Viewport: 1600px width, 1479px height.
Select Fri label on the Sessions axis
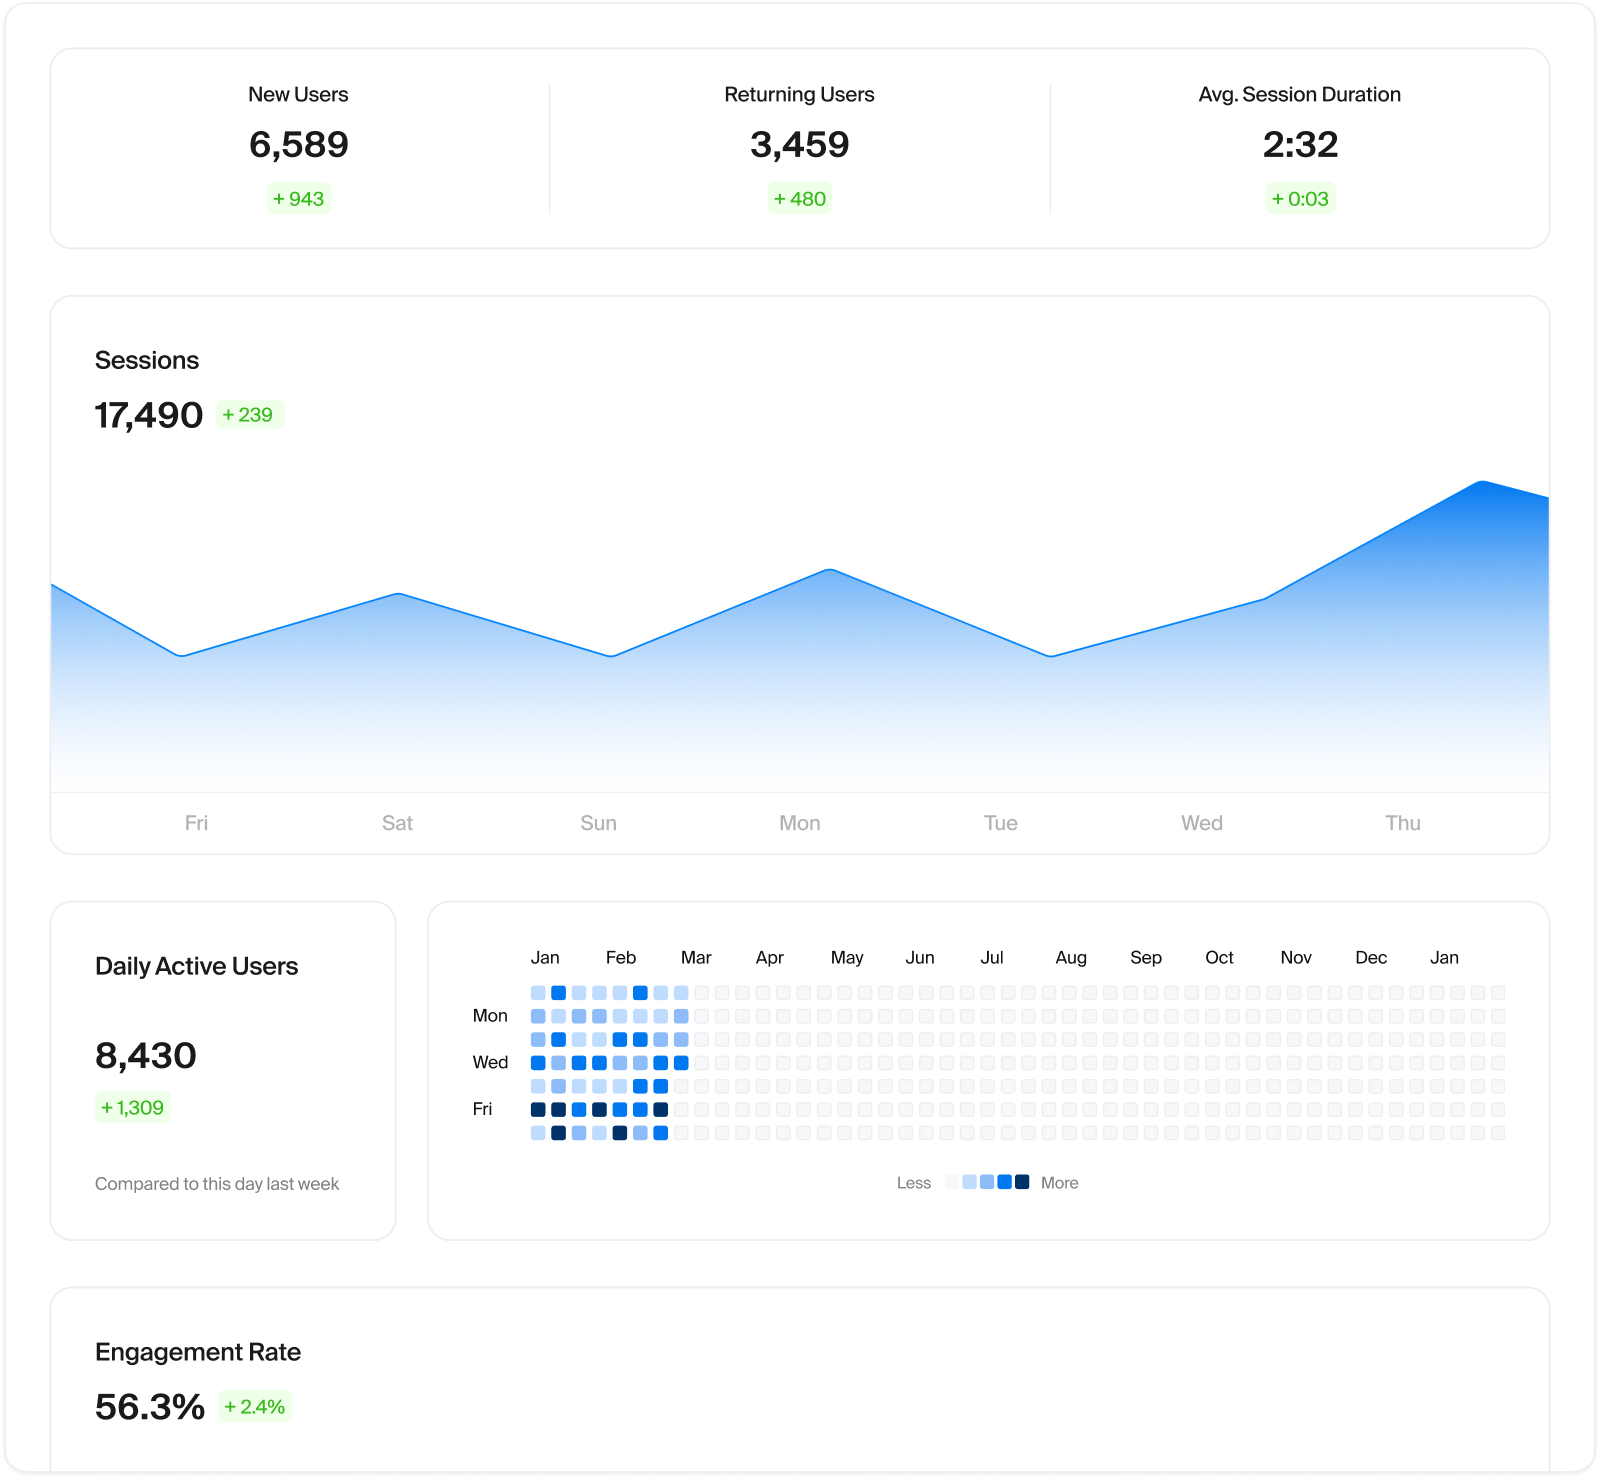[196, 823]
